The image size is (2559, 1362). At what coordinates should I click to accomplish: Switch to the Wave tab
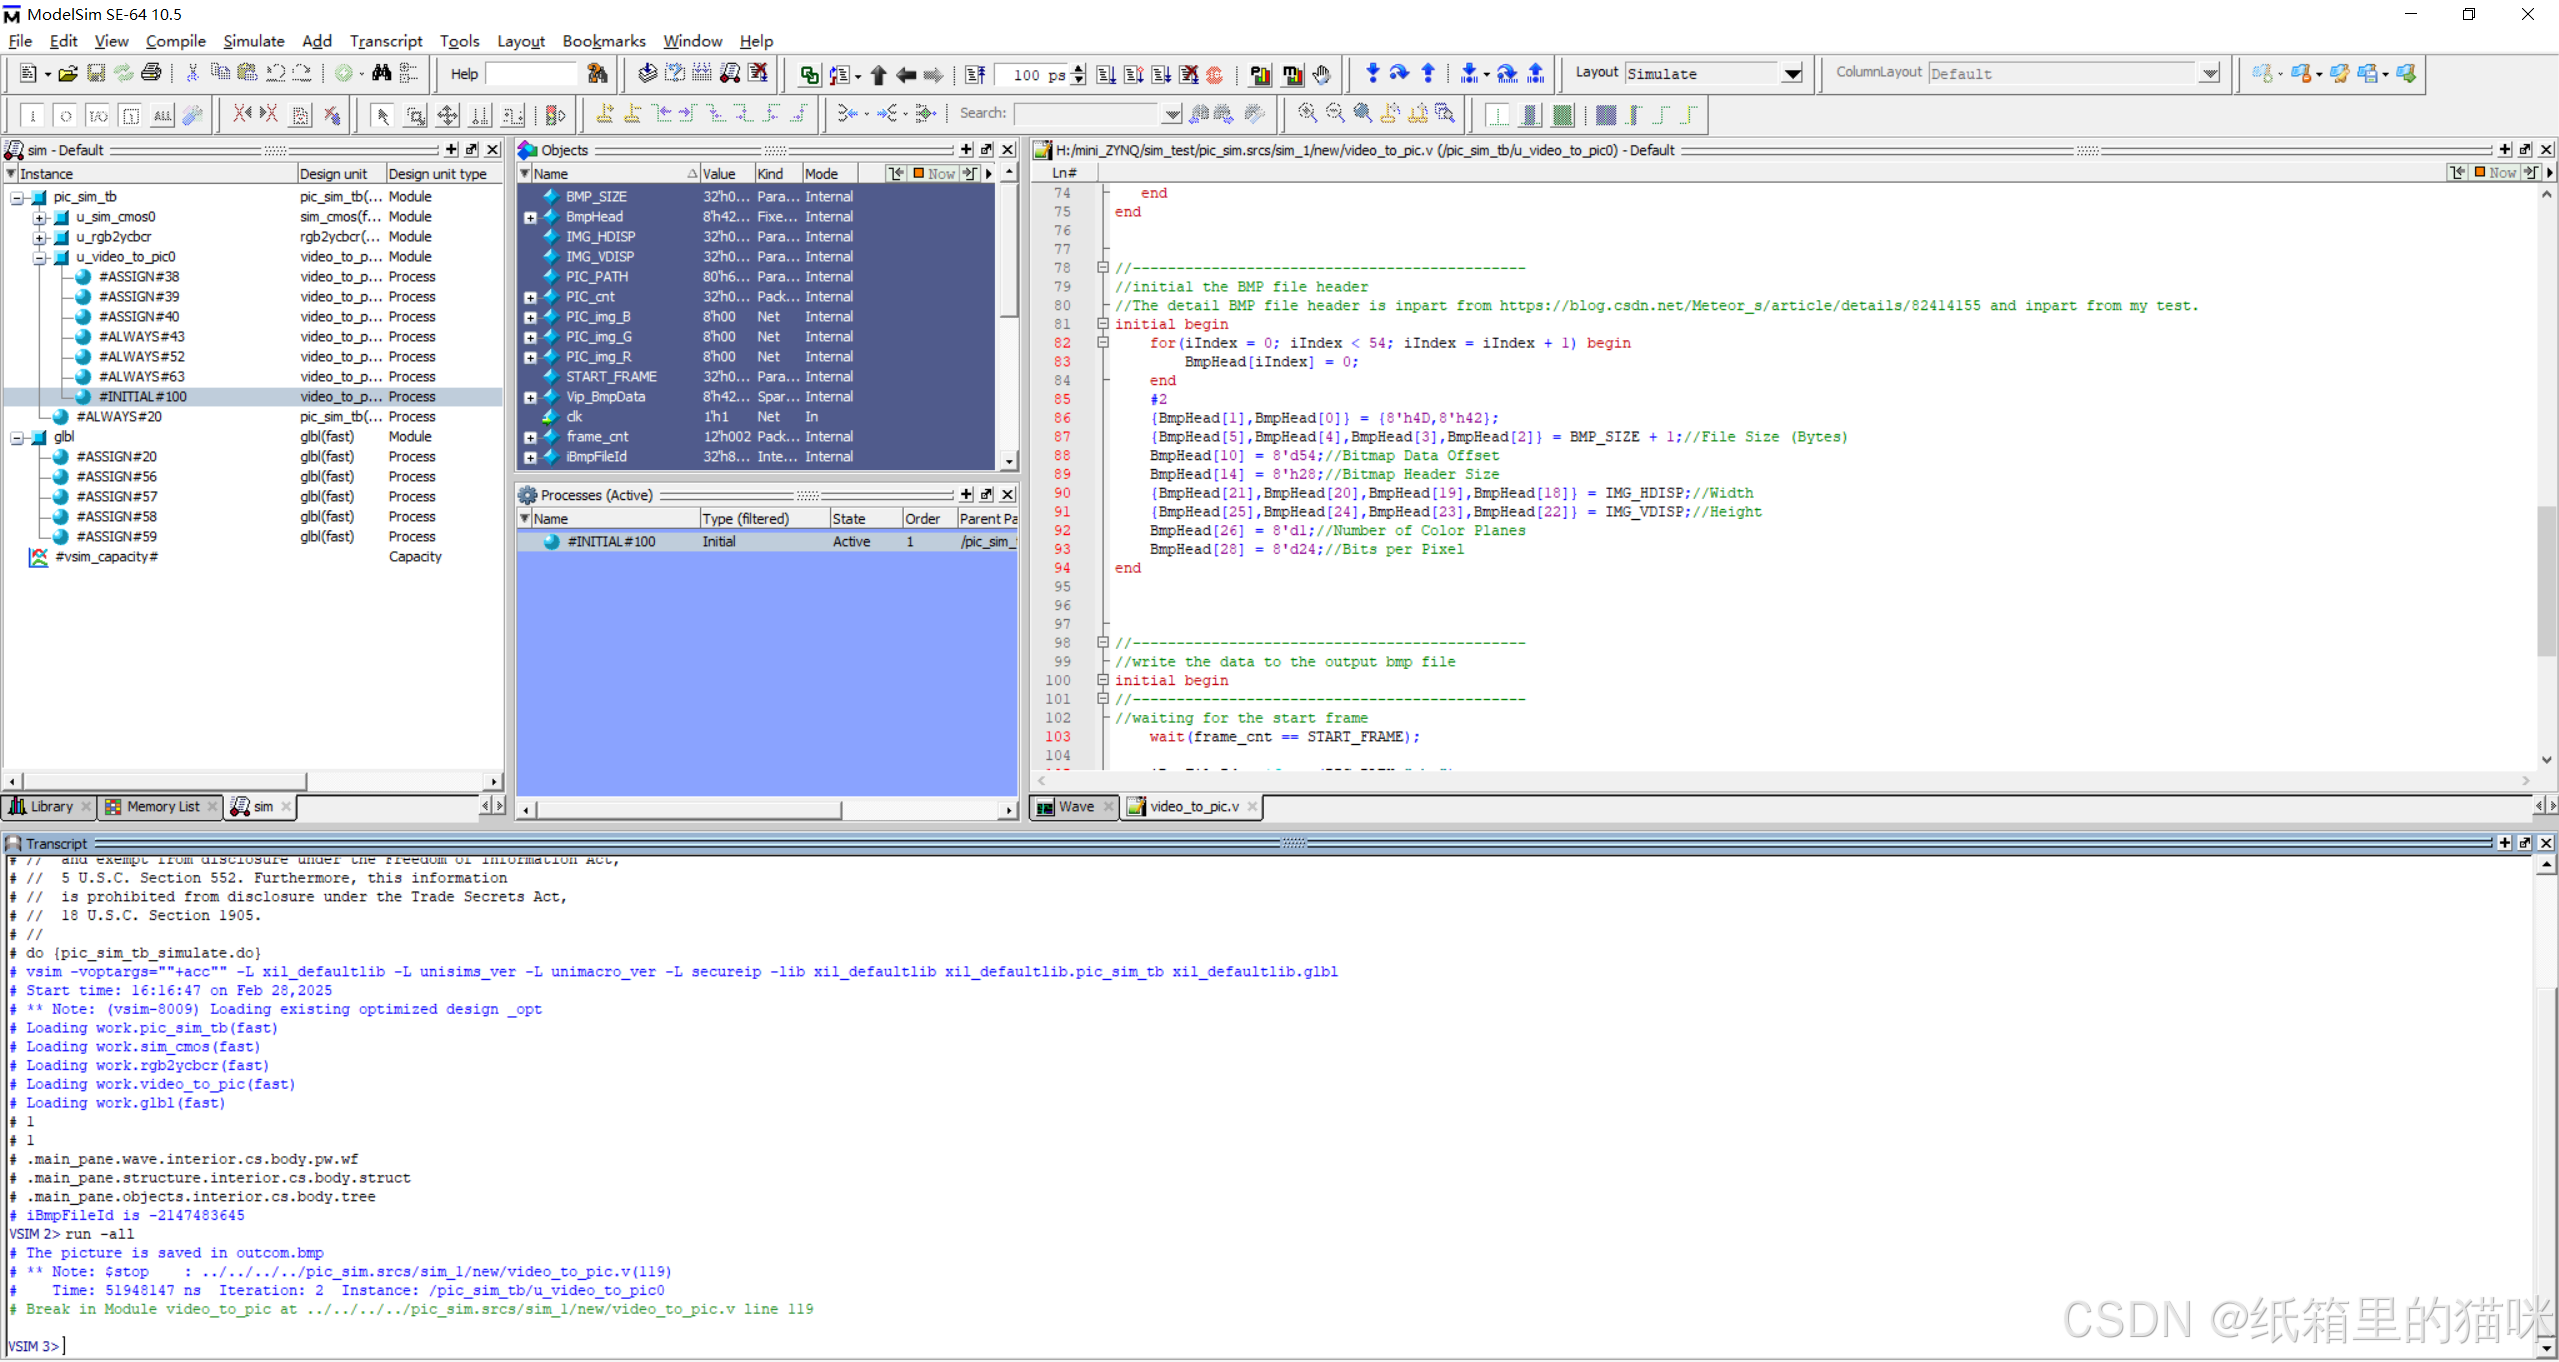1074,806
